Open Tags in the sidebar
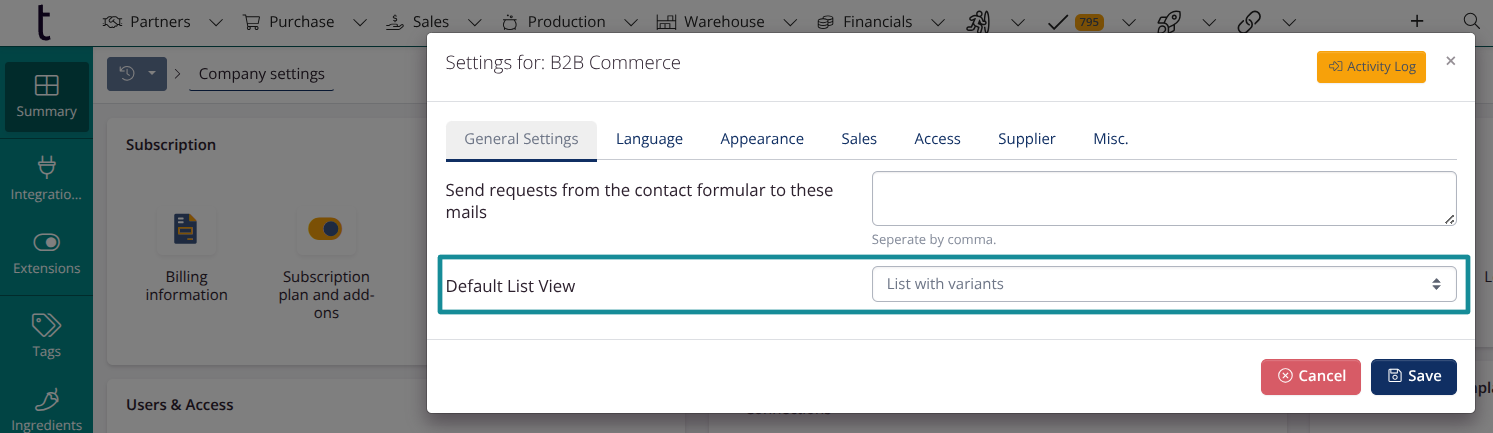 (46, 335)
